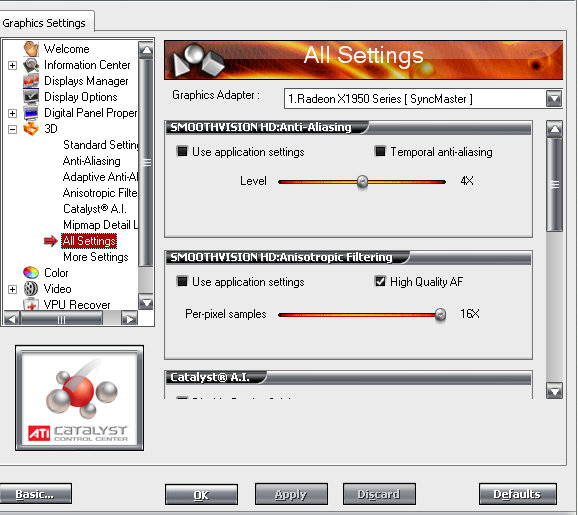The width and height of the screenshot is (578, 515).
Task: Click tree panel scroll up arrow
Action: click(x=146, y=50)
